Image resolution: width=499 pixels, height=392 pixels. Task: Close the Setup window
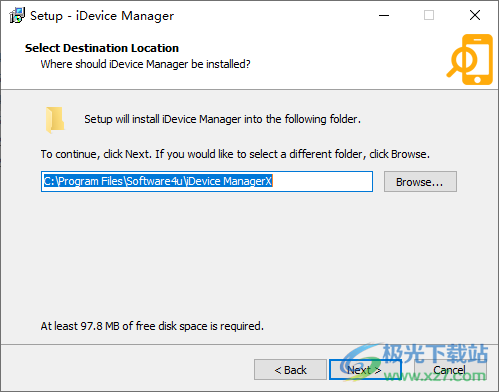click(x=475, y=15)
